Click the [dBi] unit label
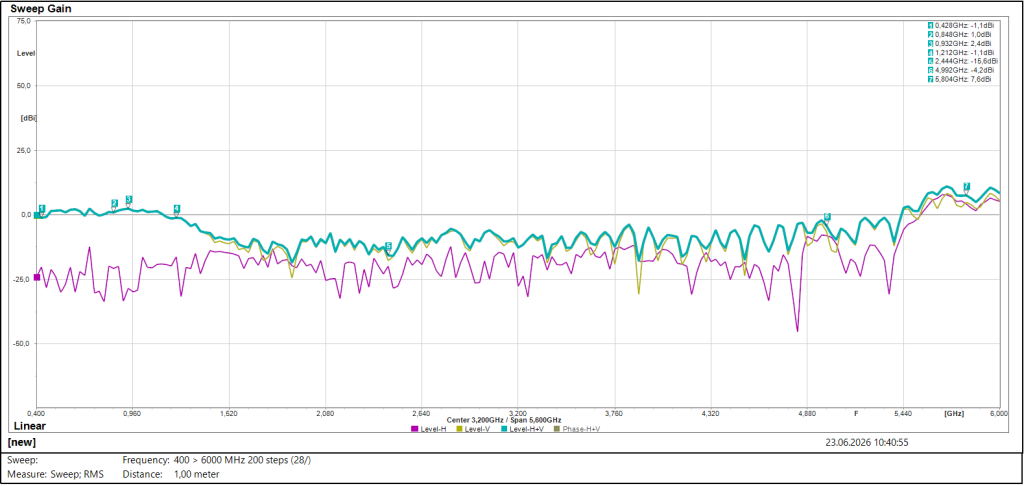Screen dimensions: 1024x486 (x=28, y=118)
